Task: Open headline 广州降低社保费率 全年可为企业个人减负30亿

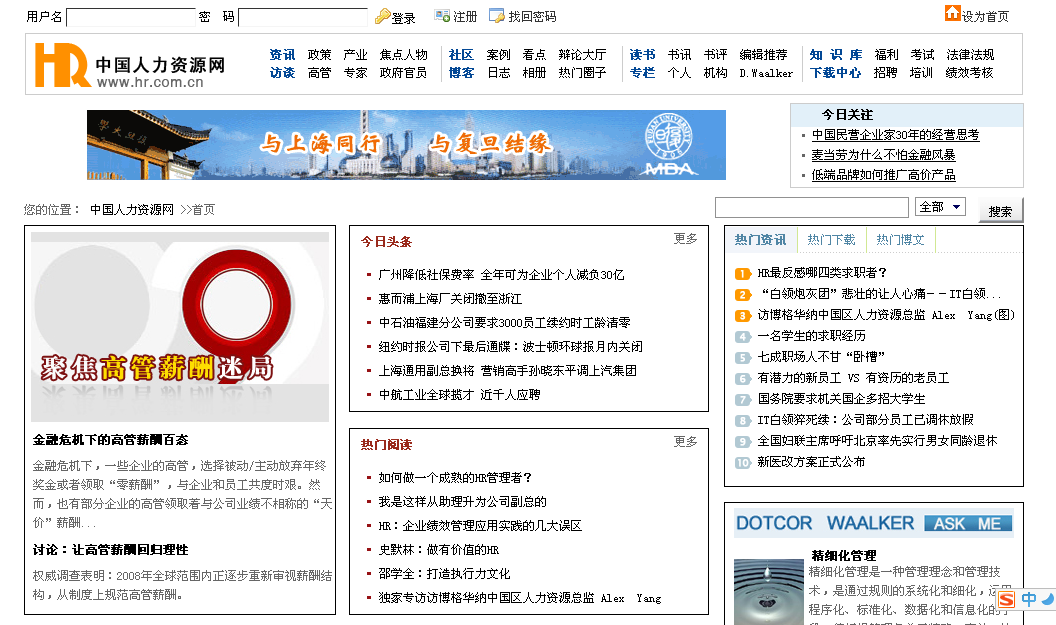Action: click(x=501, y=275)
